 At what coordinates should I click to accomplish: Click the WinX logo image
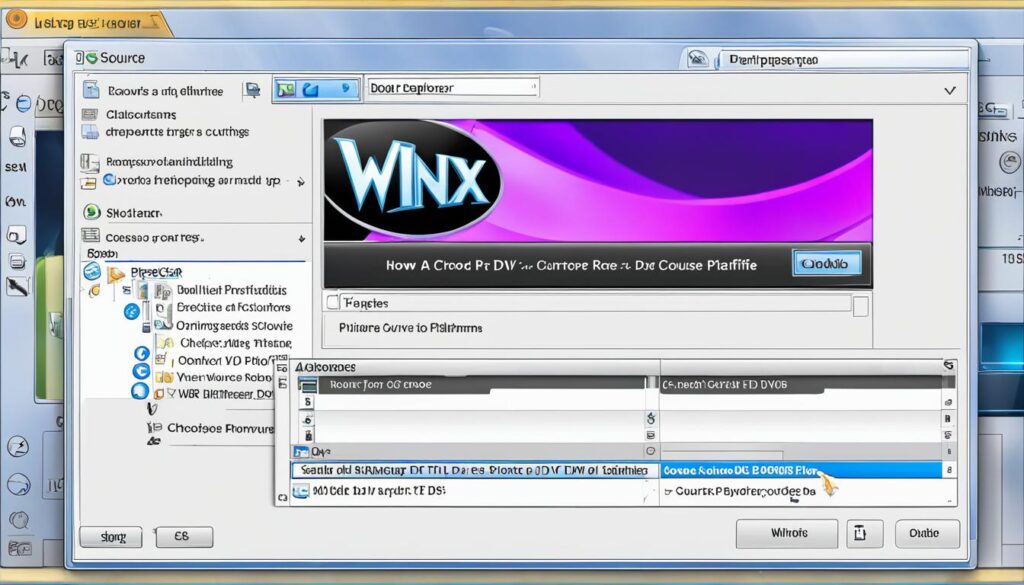(413, 180)
